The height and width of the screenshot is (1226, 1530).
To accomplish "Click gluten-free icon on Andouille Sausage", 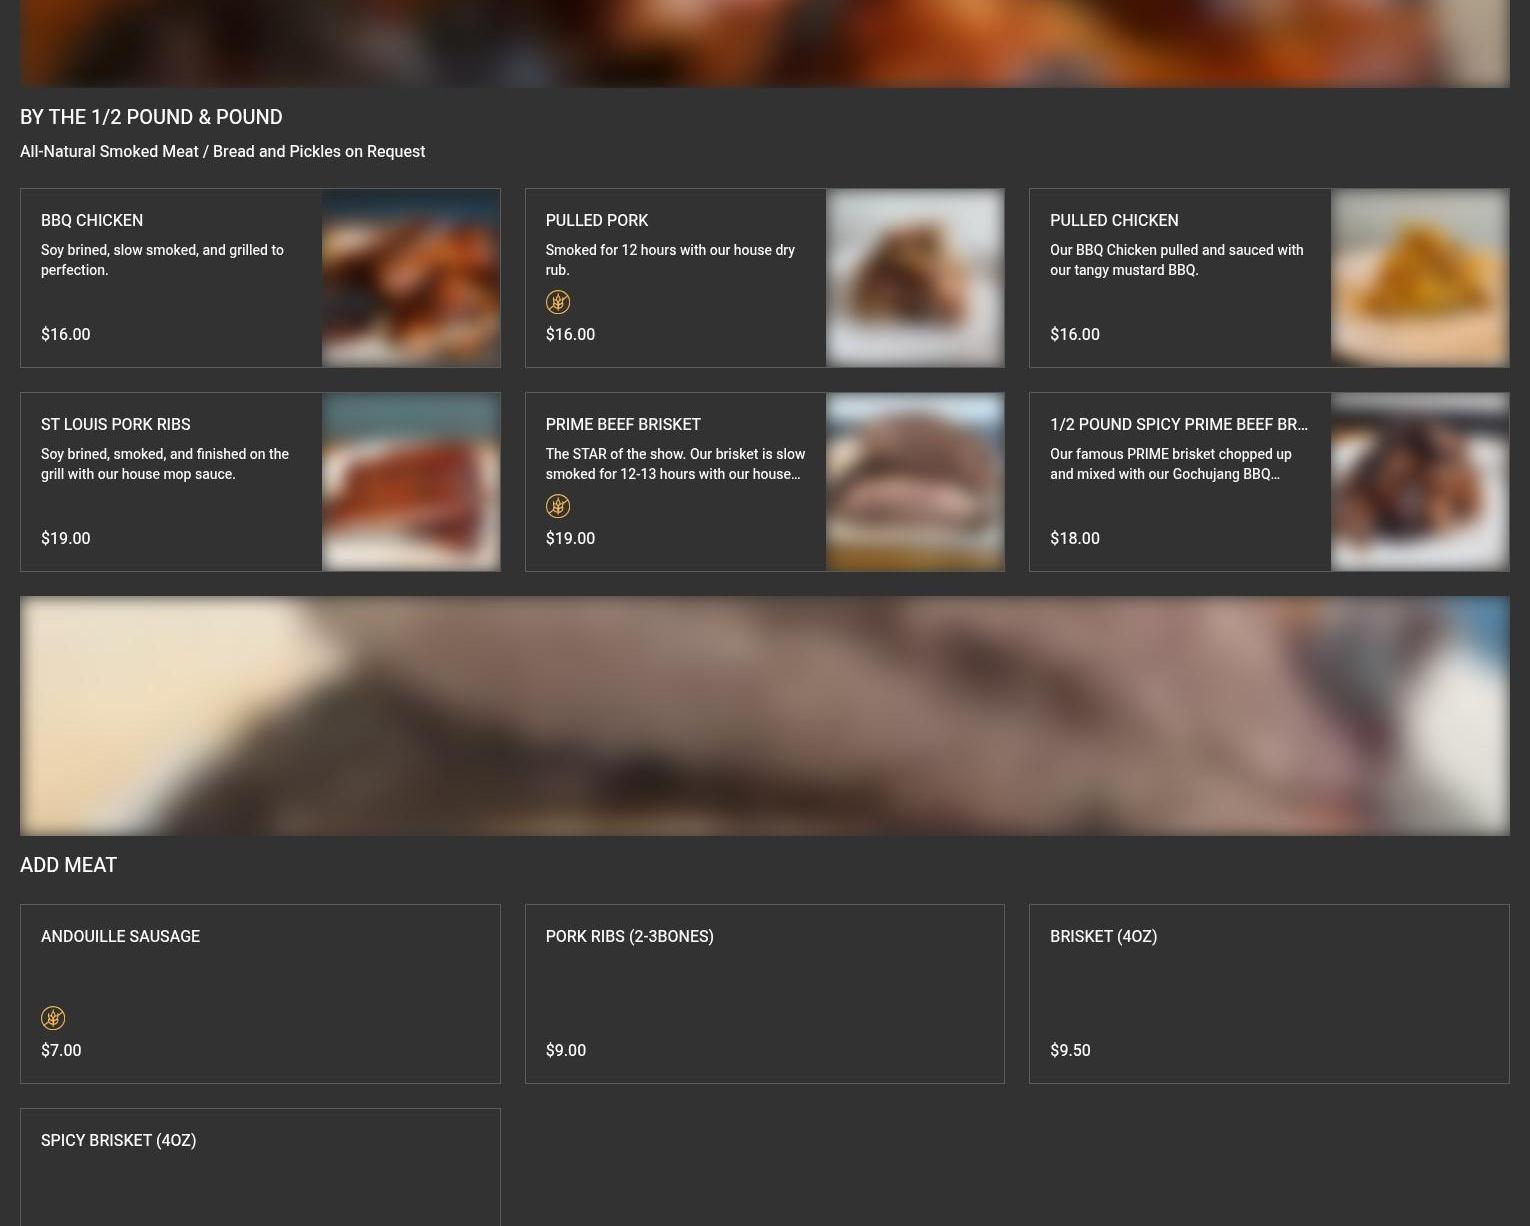I will [x=53, y=1018].
